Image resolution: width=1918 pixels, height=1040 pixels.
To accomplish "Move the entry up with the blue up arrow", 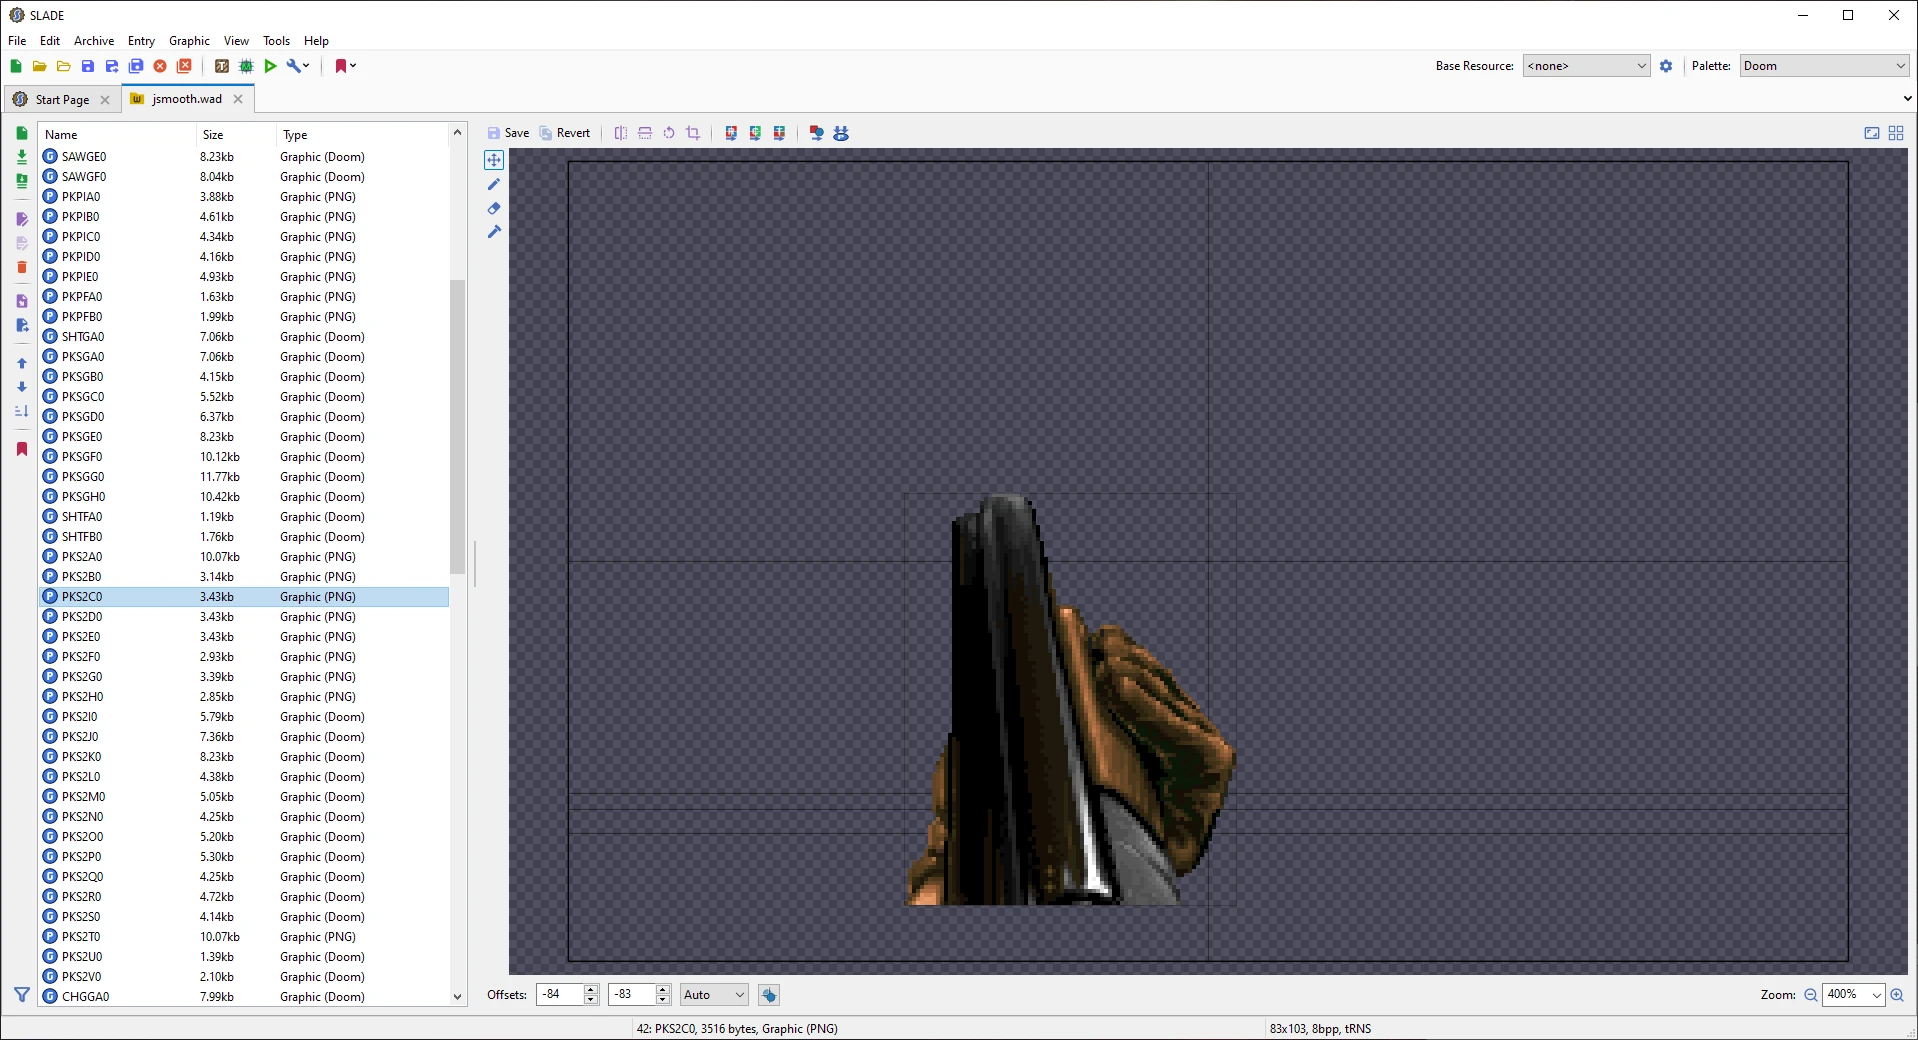I will (x=22, y=363).
